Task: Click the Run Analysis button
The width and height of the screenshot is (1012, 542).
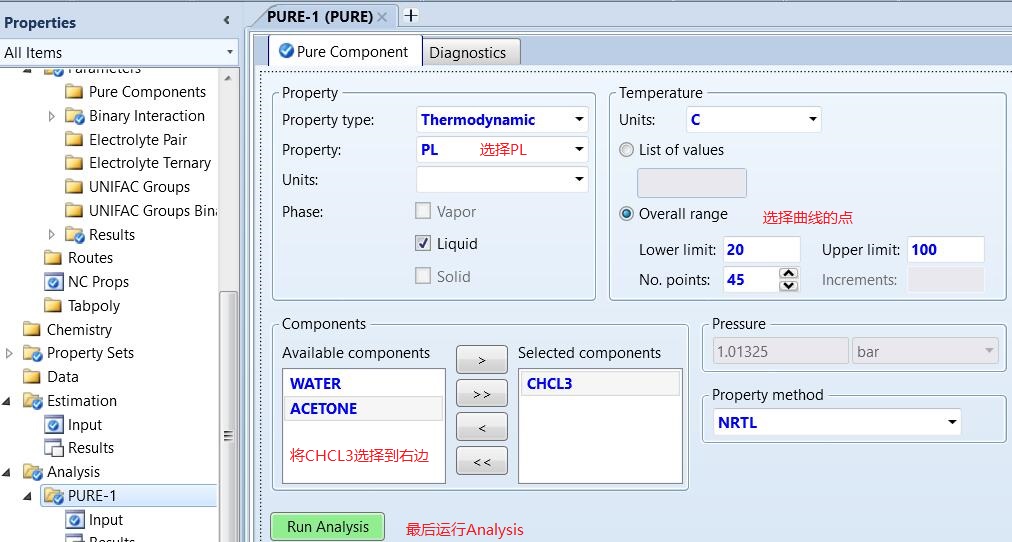Action: (327, 527)
